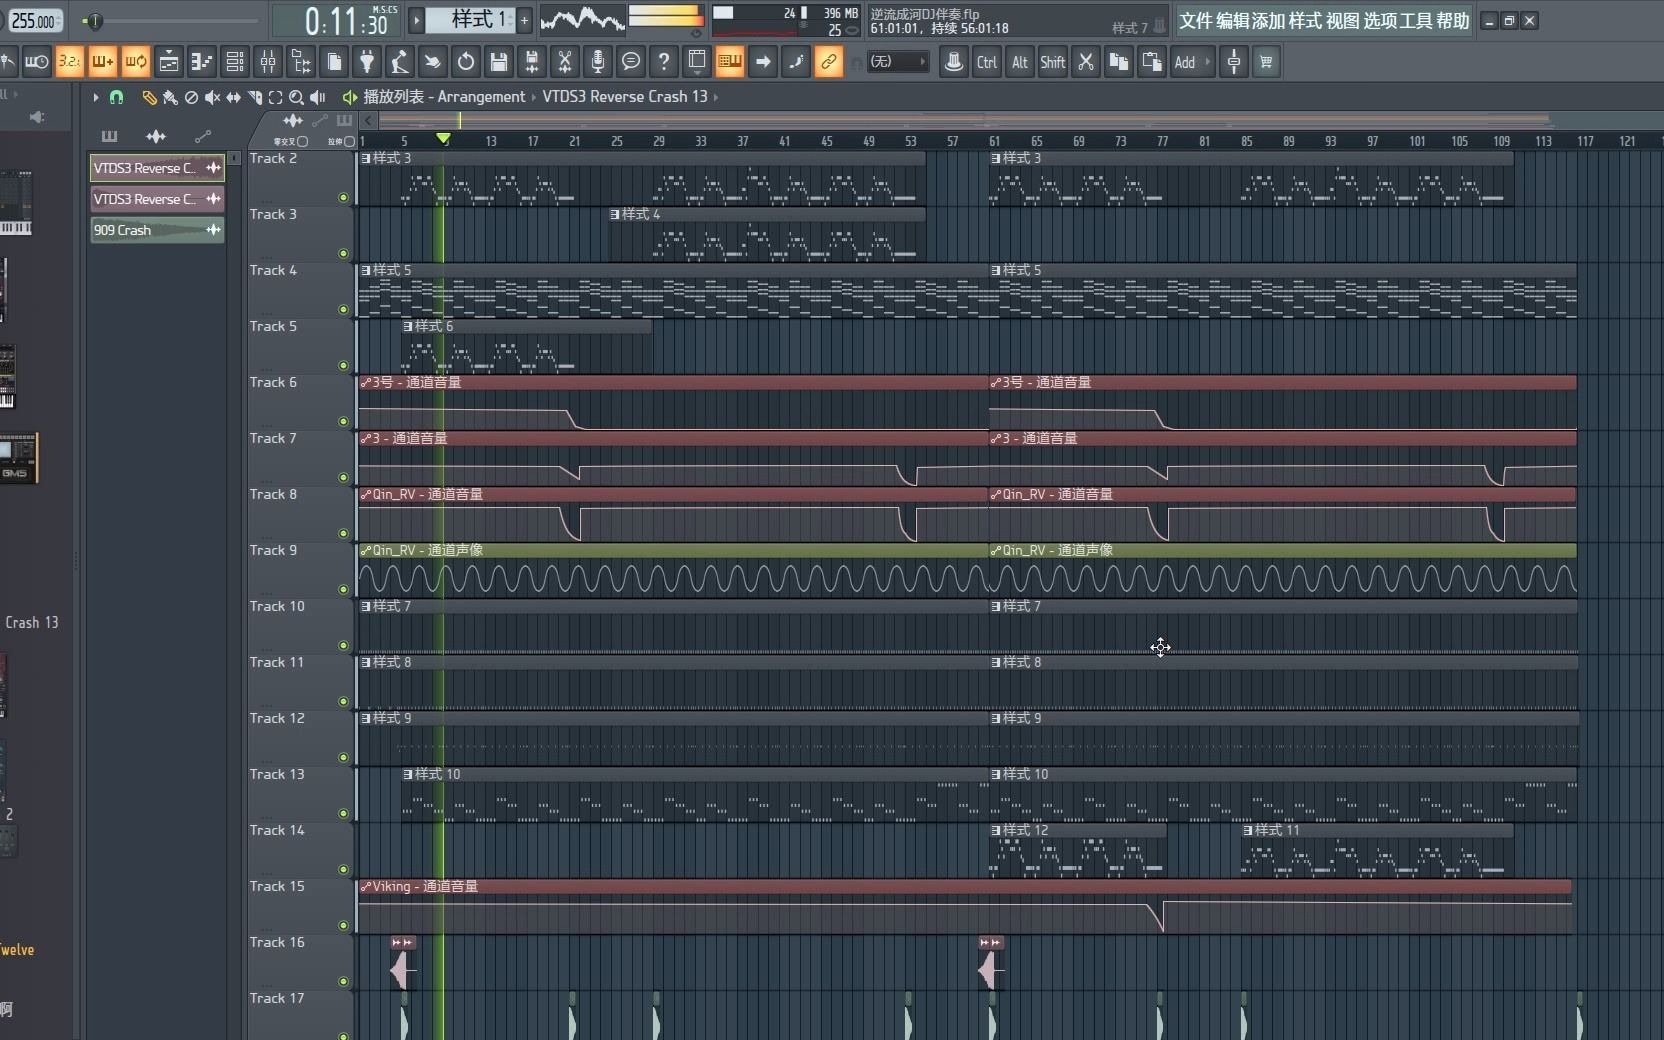Open the 样式 1 pattern selector
Image resolution: width=1664 pixels, height=1040 pixels.
[x=471, y=20]
